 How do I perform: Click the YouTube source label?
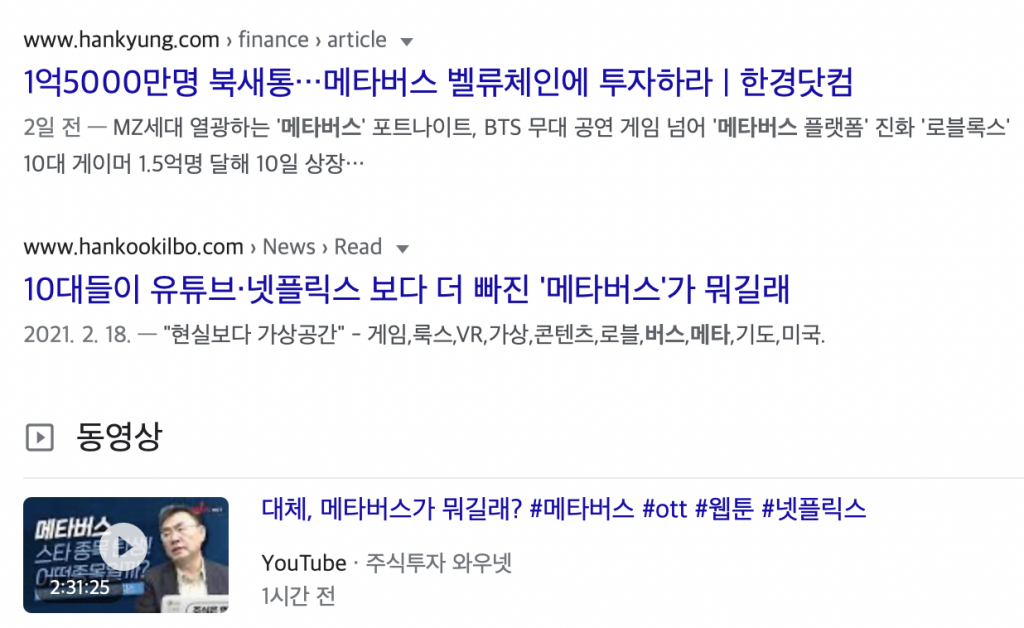point(304,563)
